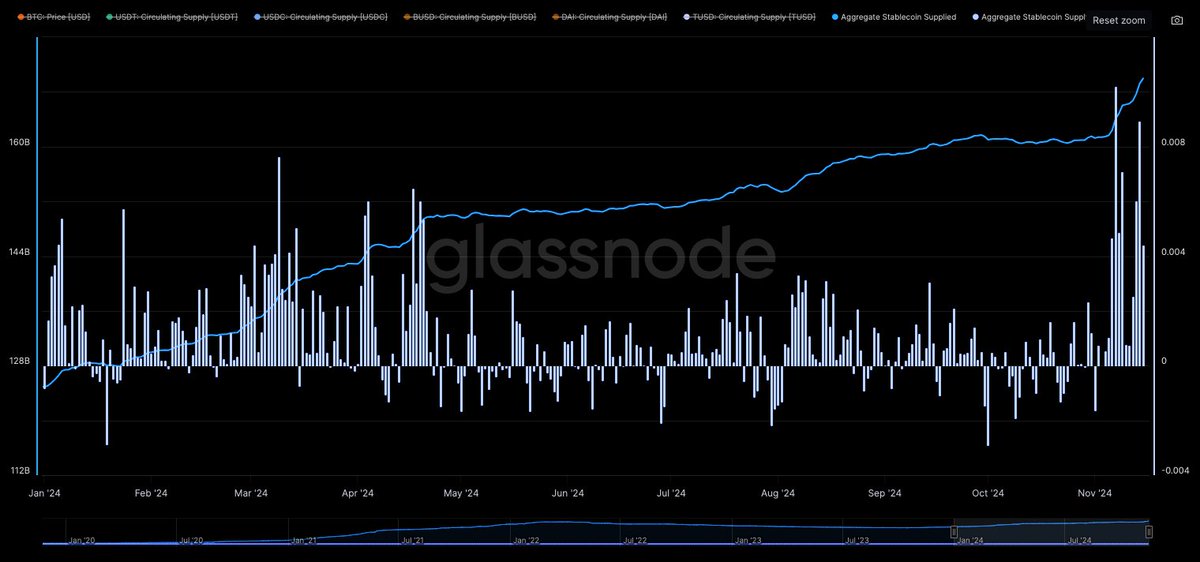The width and height of the screenshot is (1200, 562).
Task: Click the highlighted navigator range near Jul '24
Action: click(1051, 532)
